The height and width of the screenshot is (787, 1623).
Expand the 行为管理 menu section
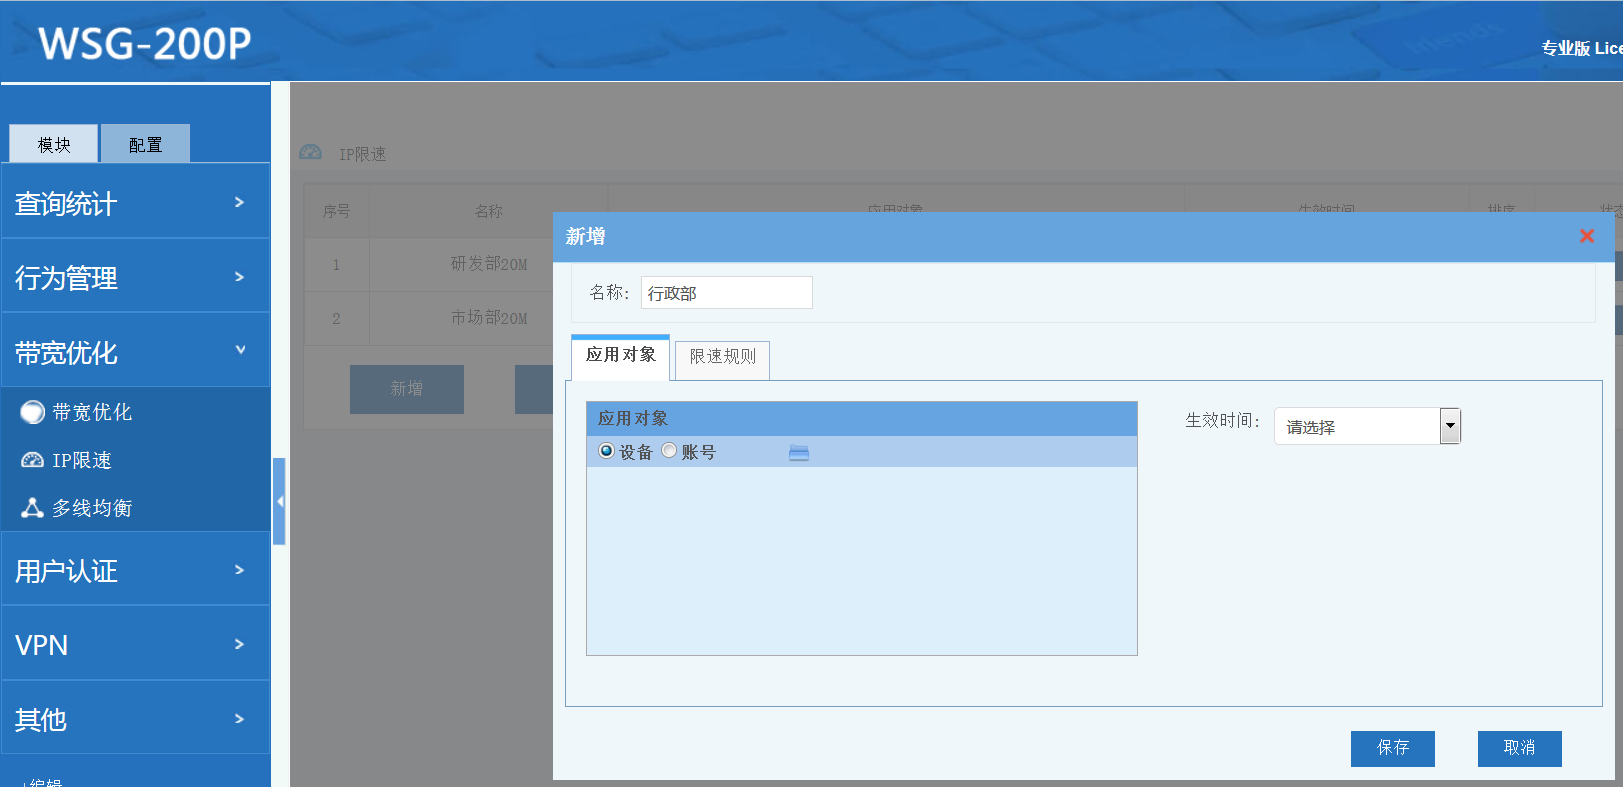click(x=135, y=277)
